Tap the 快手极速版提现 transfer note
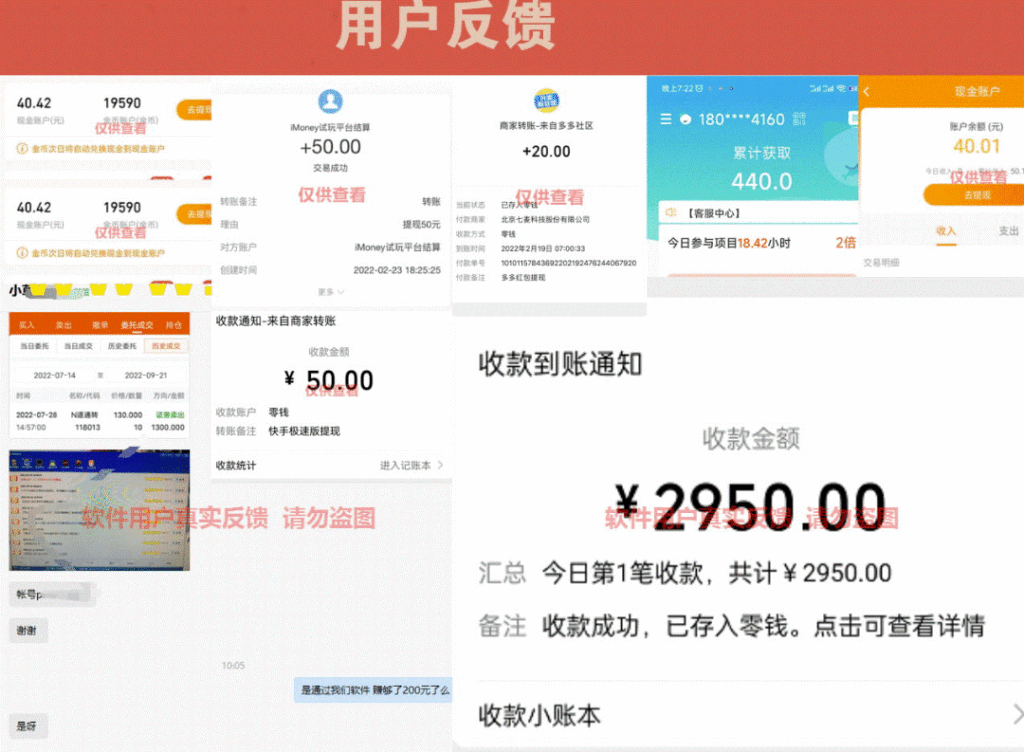1024x752 pixels. click(304, 431)
